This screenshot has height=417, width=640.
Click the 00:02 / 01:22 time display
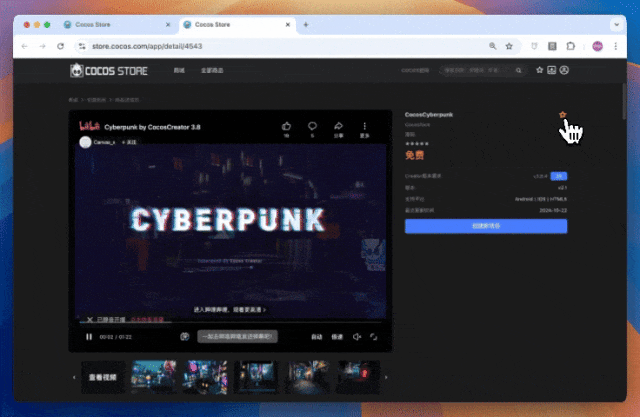116,337
